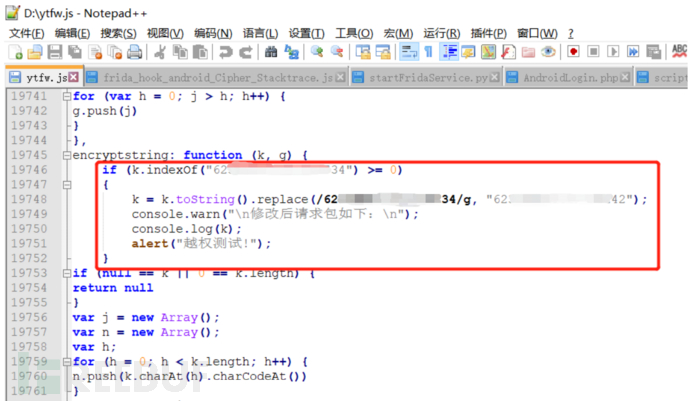
Task: Open the 编辑(E) menu
Action: 72,33
